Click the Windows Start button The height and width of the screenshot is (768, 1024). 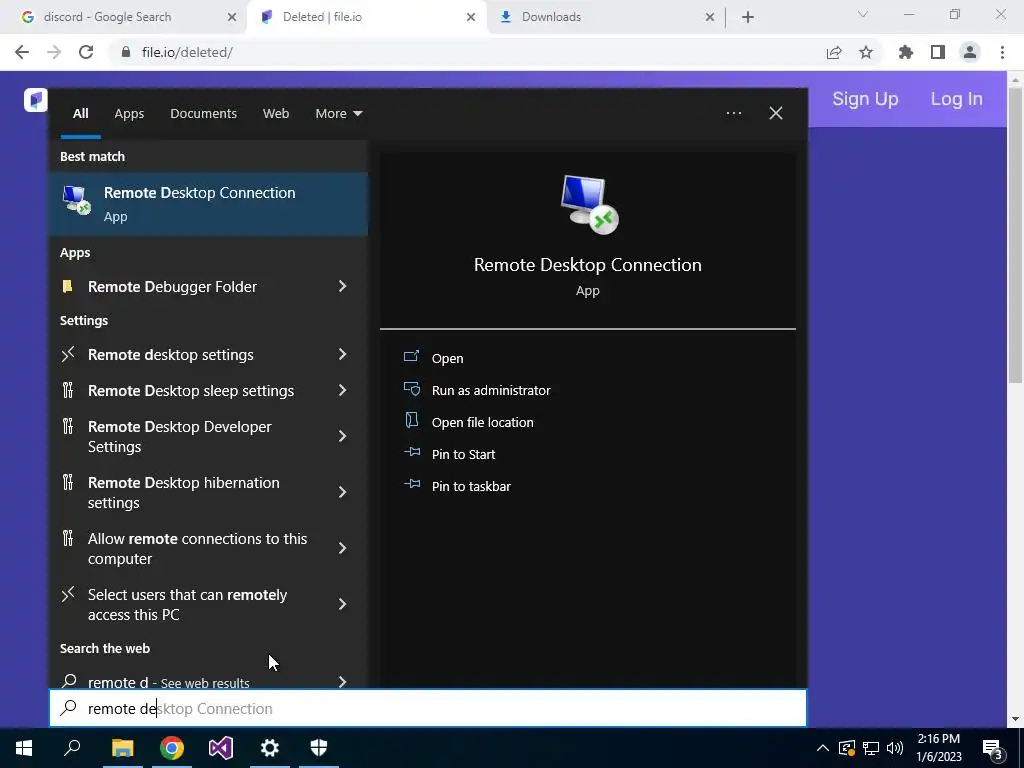24,748
